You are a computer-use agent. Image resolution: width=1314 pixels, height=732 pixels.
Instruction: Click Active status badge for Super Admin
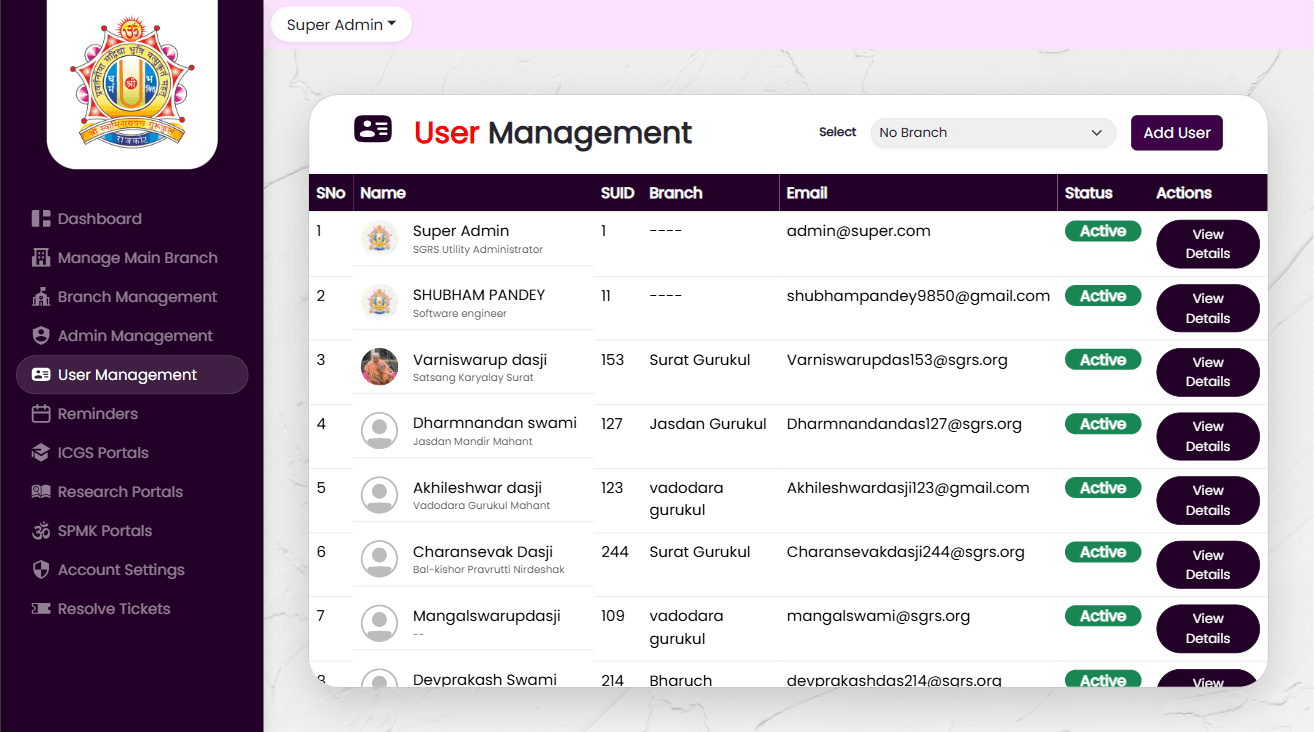click(x=1102, y=232)
